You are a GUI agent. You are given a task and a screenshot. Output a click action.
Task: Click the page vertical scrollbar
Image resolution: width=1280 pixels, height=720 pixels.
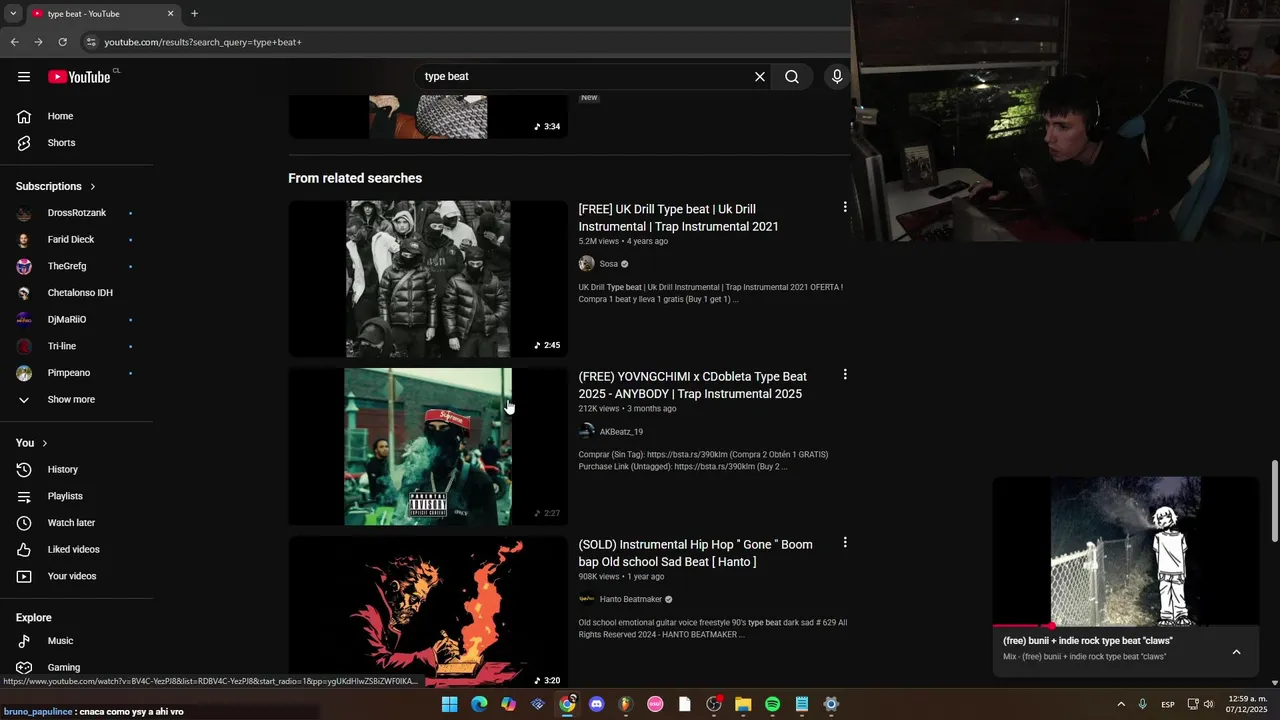click(x=1274, y=501)
